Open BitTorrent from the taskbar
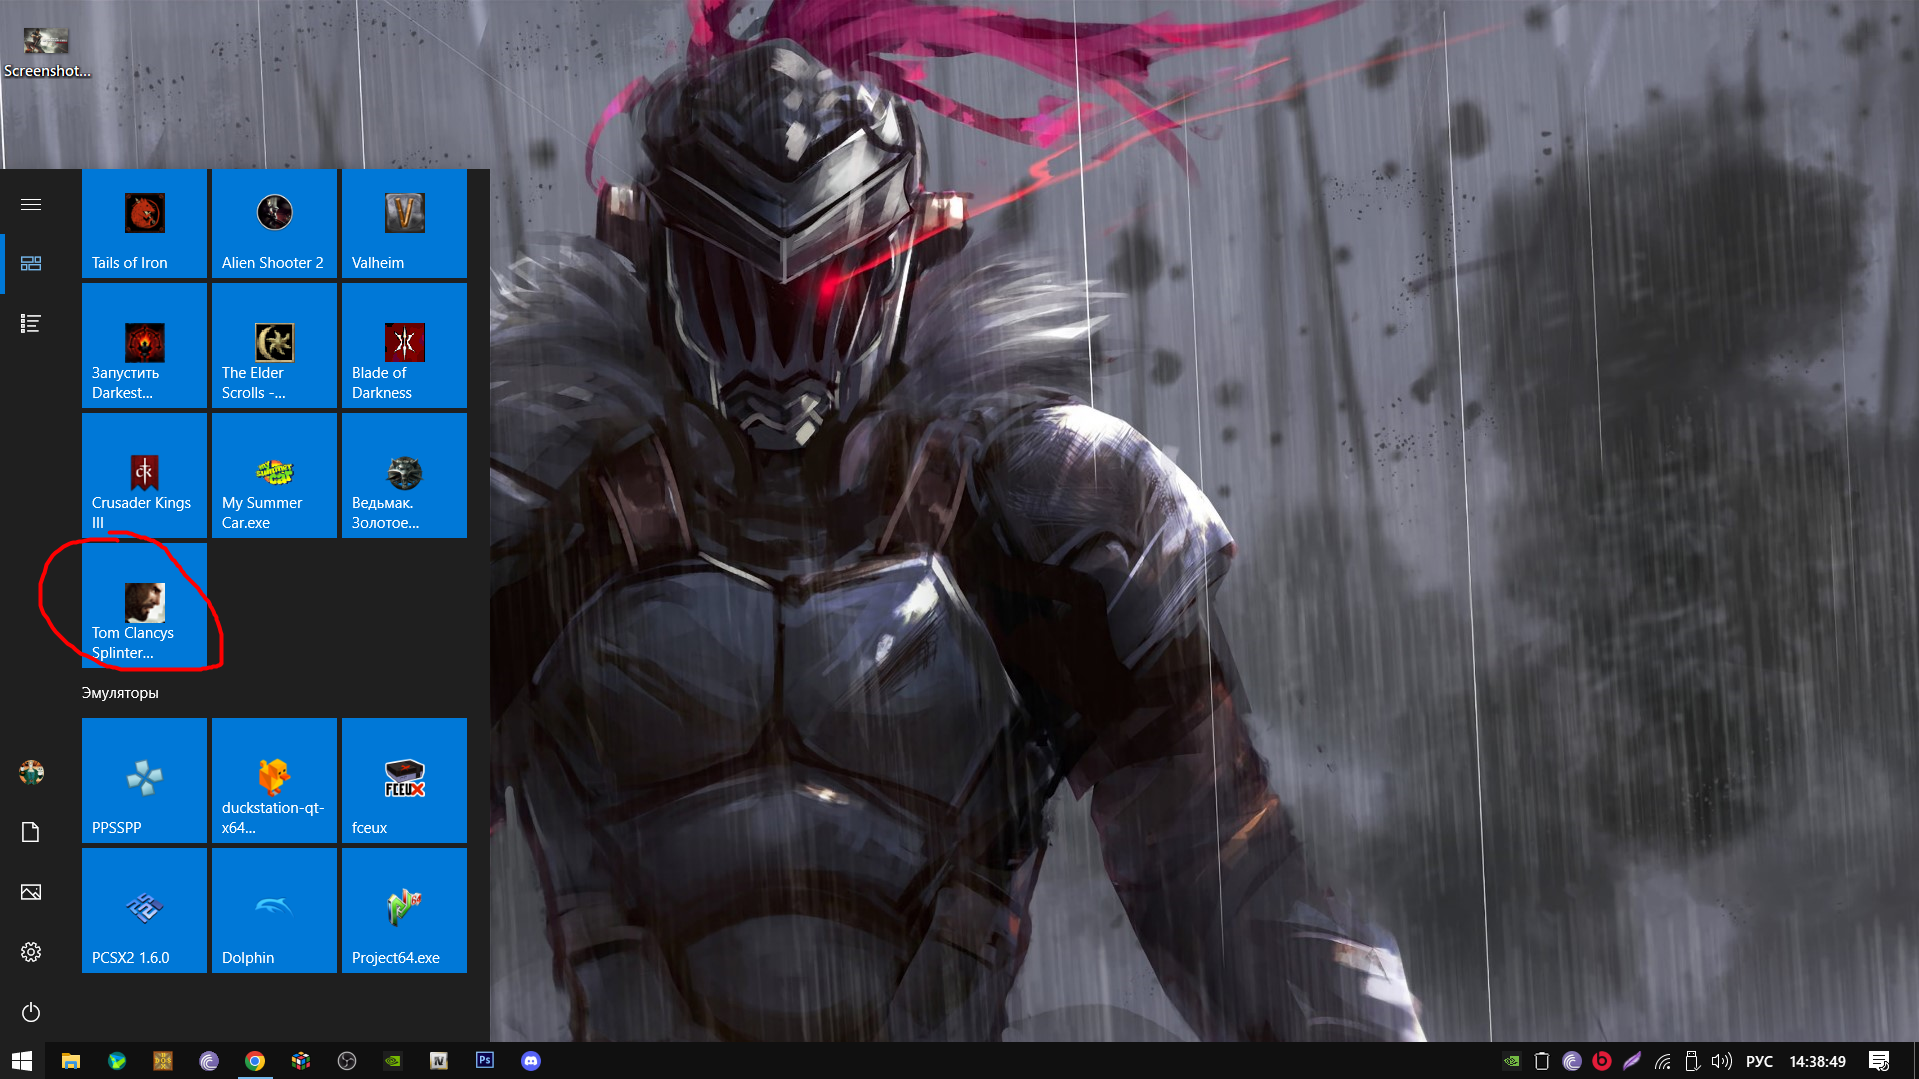Viewport: 1919px width, 1079px height. pyautogui.click(x=208, y=1060)
